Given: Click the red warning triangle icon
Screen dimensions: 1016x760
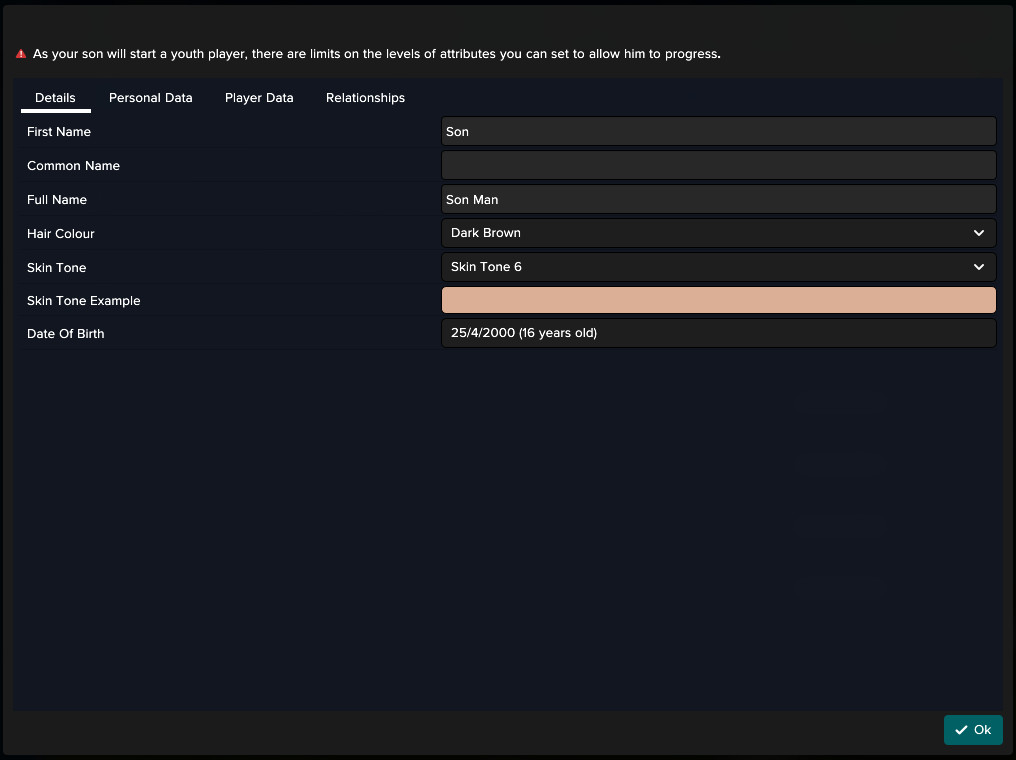Looking at the screenshot, I should [x=21, y=54].
